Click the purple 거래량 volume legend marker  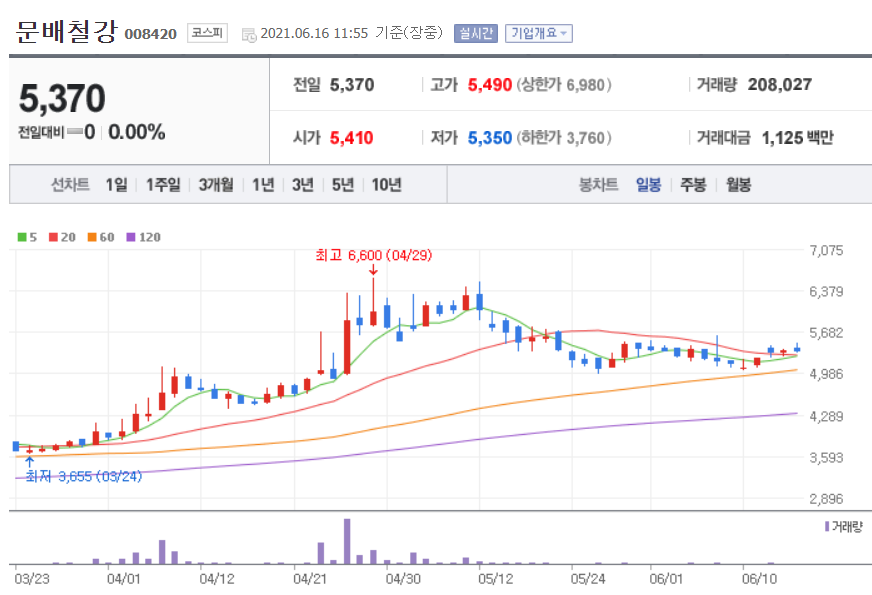pos(827,526)
